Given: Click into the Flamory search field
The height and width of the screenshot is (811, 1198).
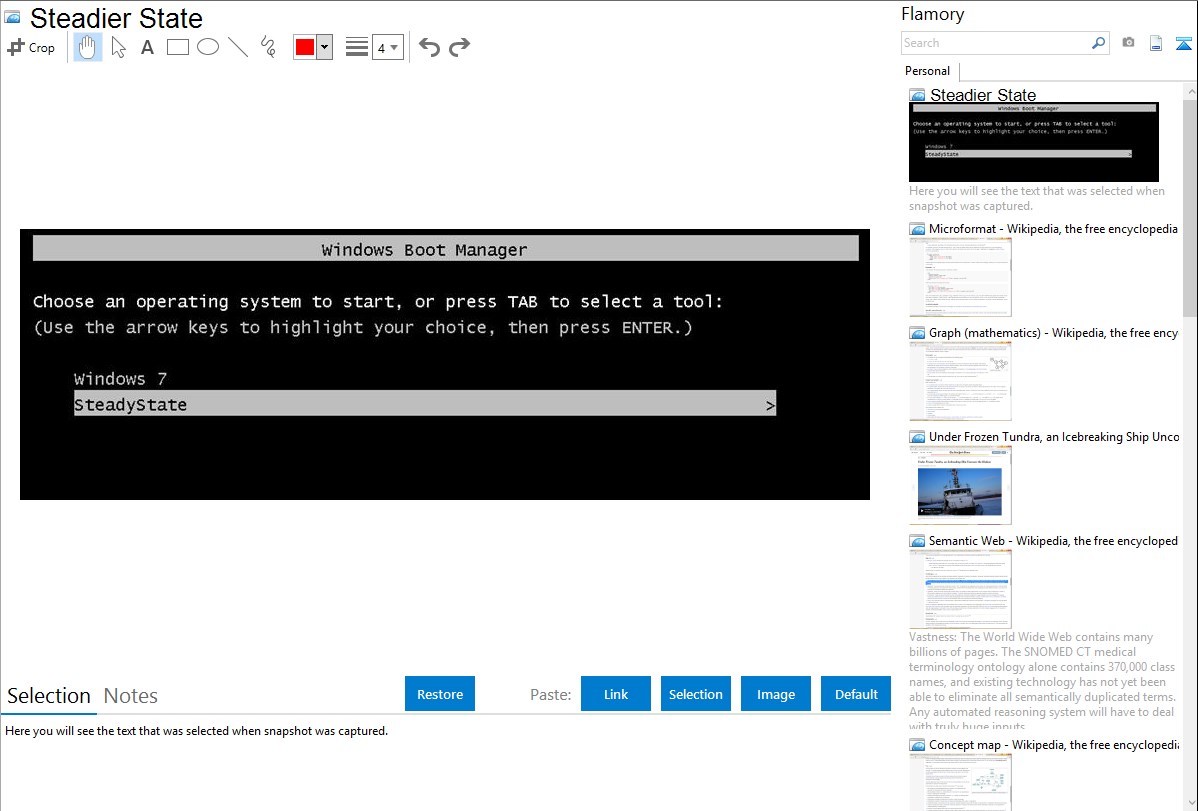Looking at the screenshot, I should click(996, 43).
